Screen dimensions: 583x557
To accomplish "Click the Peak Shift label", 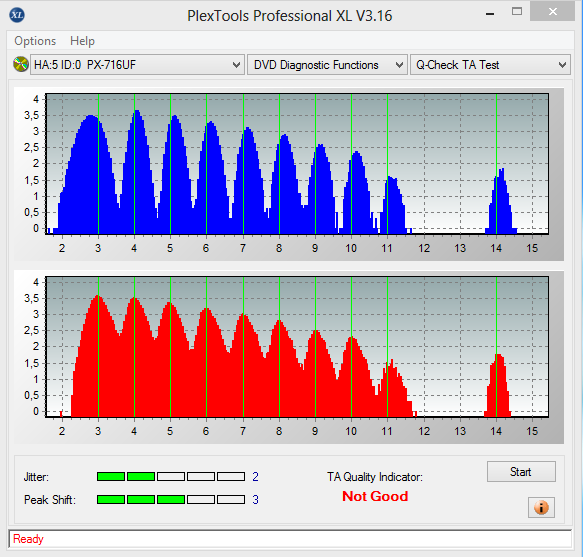I will click(x=50, y=500).
